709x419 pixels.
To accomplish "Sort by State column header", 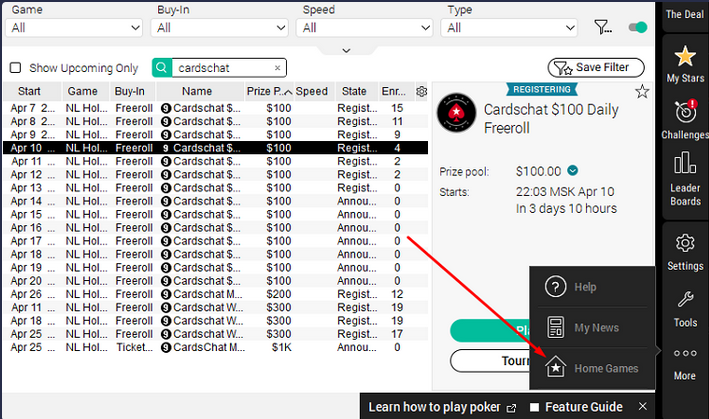I will (x=356, y=91).
